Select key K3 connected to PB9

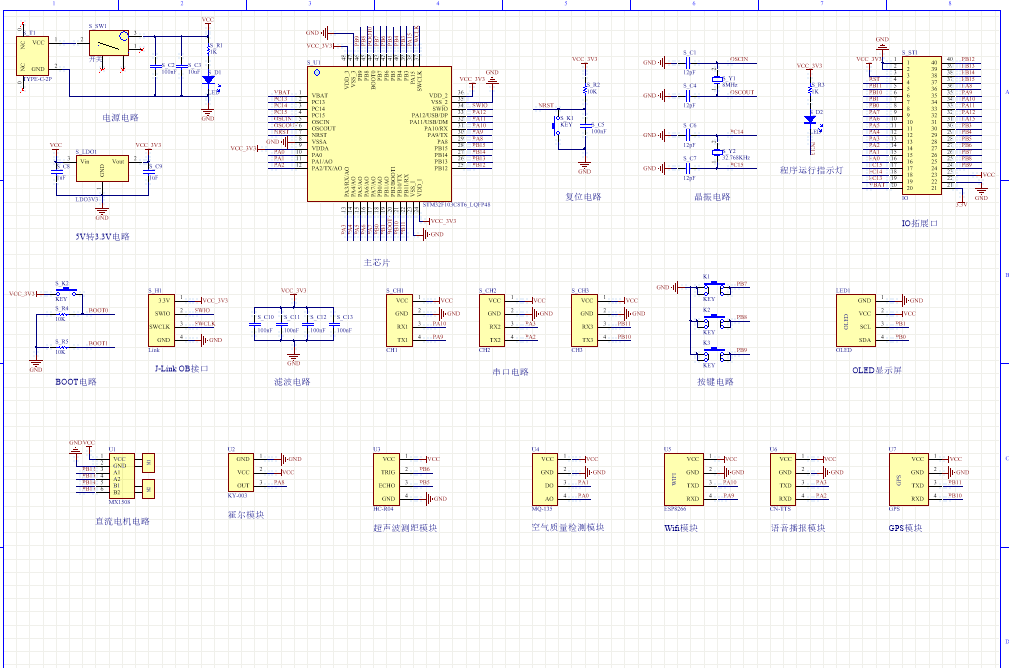[713, 355]
